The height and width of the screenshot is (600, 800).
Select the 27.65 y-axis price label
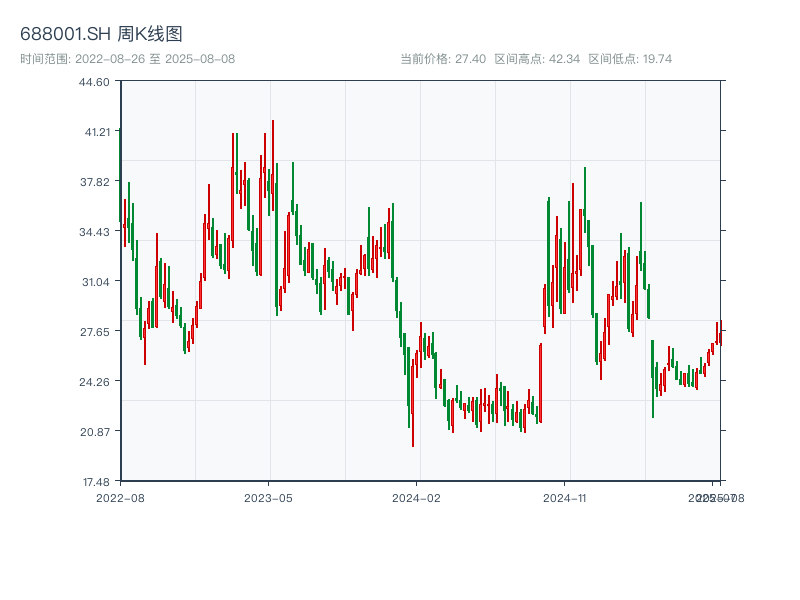[94, 332]
